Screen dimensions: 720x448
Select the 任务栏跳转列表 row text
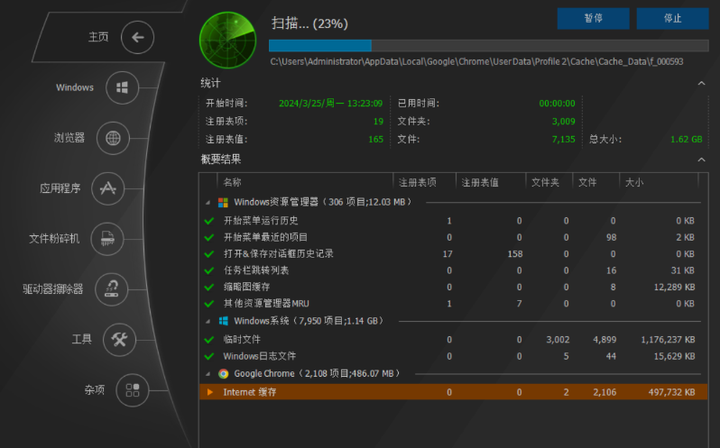click(x=256, y=270)
